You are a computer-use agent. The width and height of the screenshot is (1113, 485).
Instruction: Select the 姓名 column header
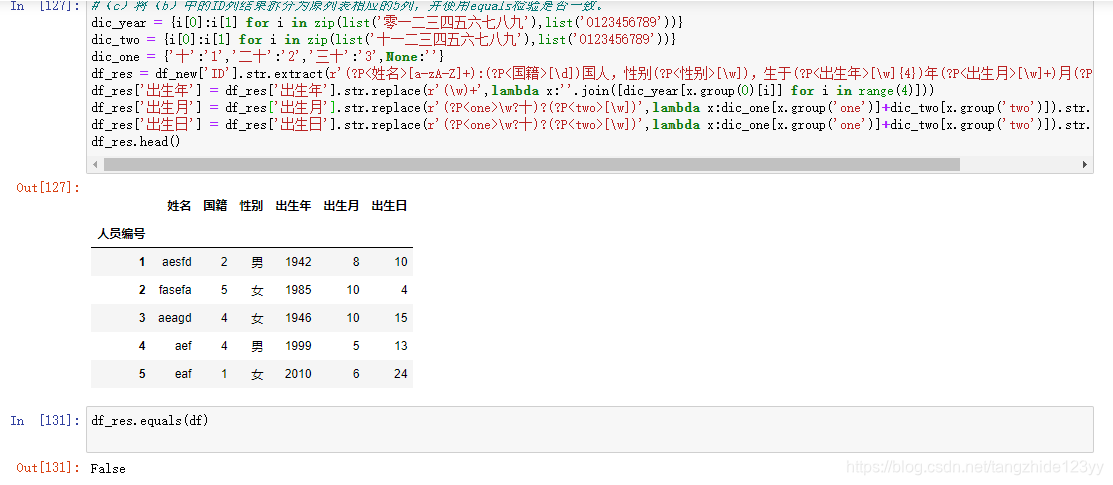pos(179,206)
